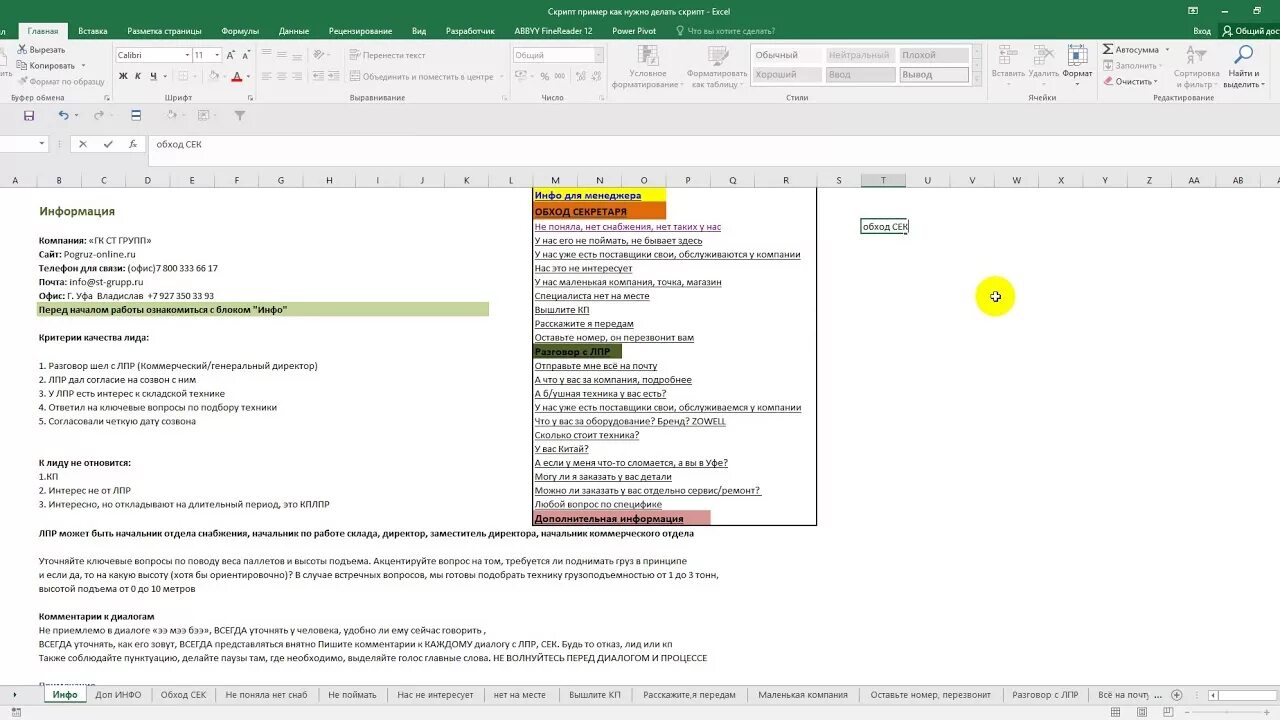Click the red font color A icon
The image size is (1280, 720).
[x=236, y=76]
